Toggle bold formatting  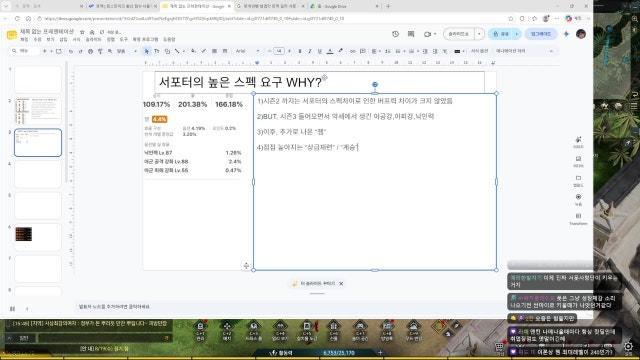tap(300, 51)
